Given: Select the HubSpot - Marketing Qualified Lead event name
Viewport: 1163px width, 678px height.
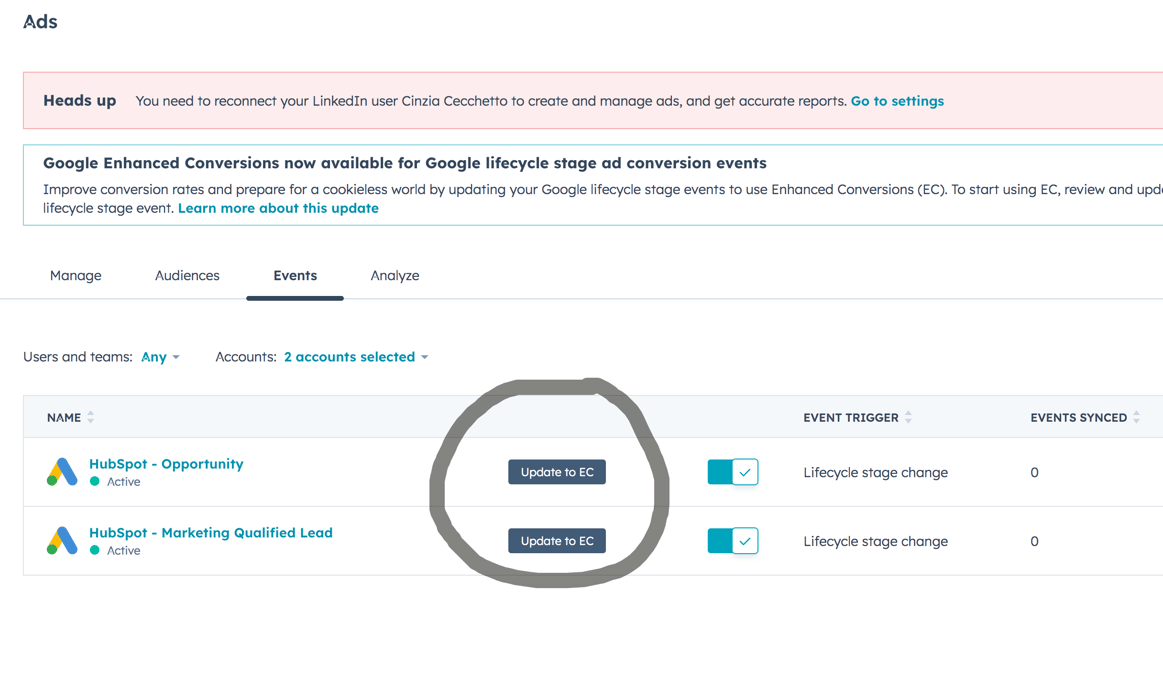Looking at the screenshot, I should 210,532.
